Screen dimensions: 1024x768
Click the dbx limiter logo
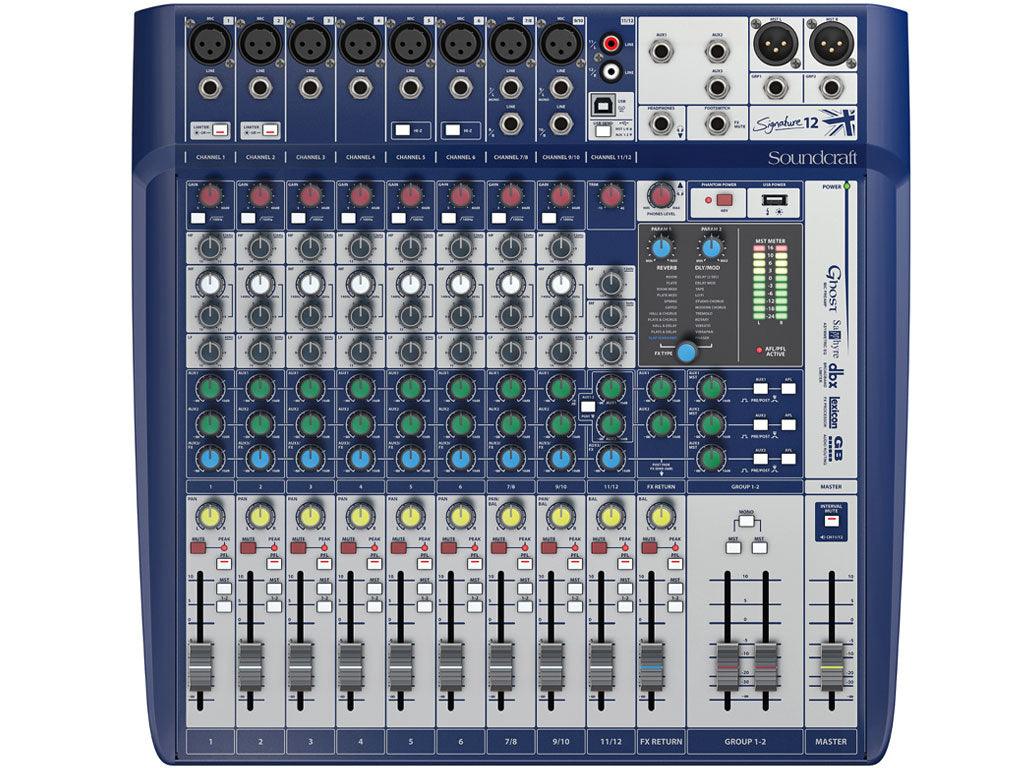point(836,375)
